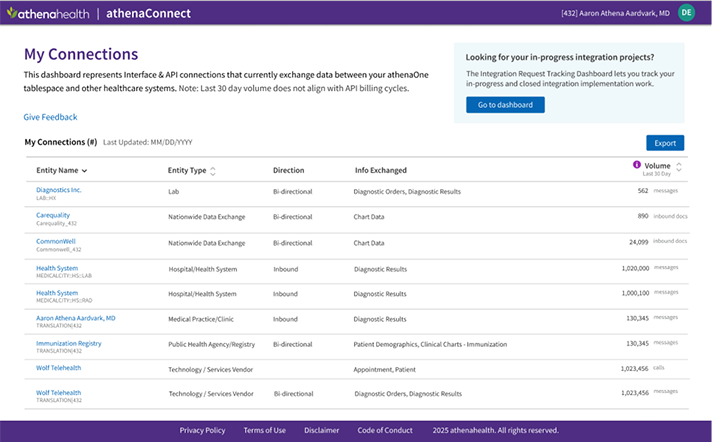Open Terms of Use footer link

click(x=264, y=430)
